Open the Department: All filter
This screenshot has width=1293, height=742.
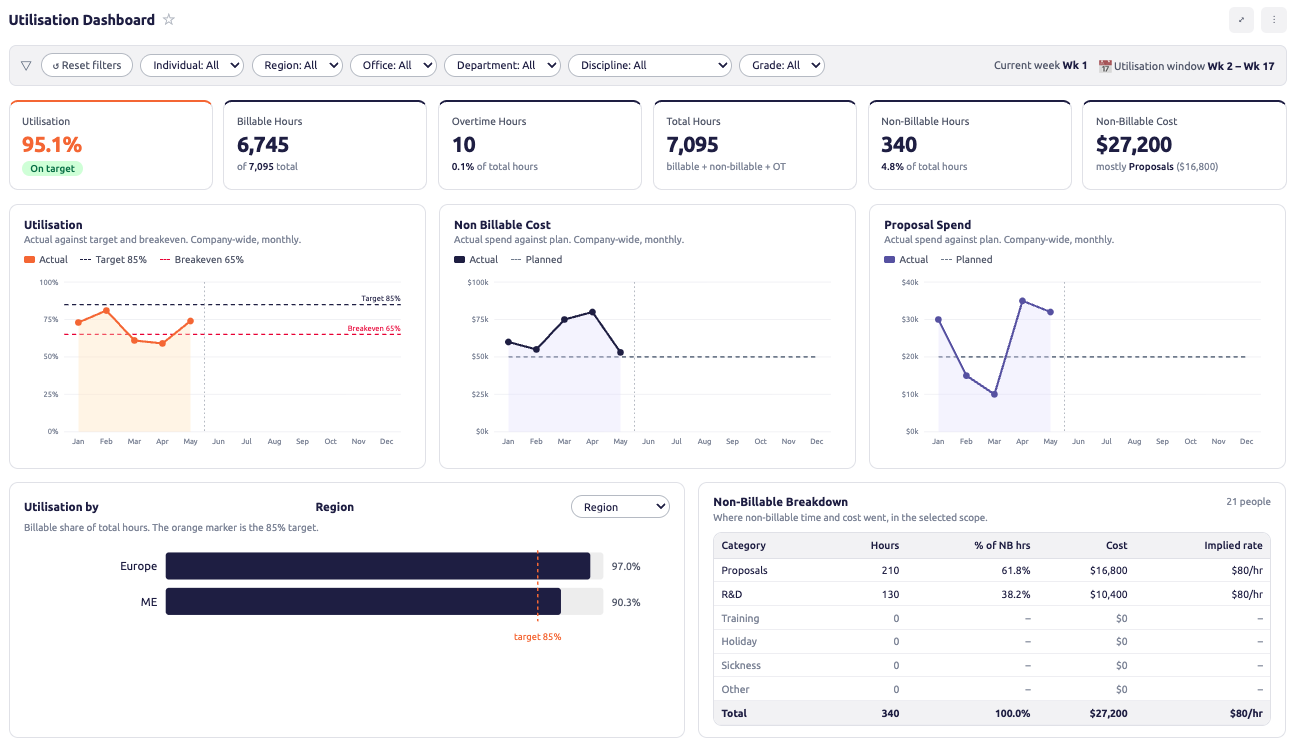(502, 65)
